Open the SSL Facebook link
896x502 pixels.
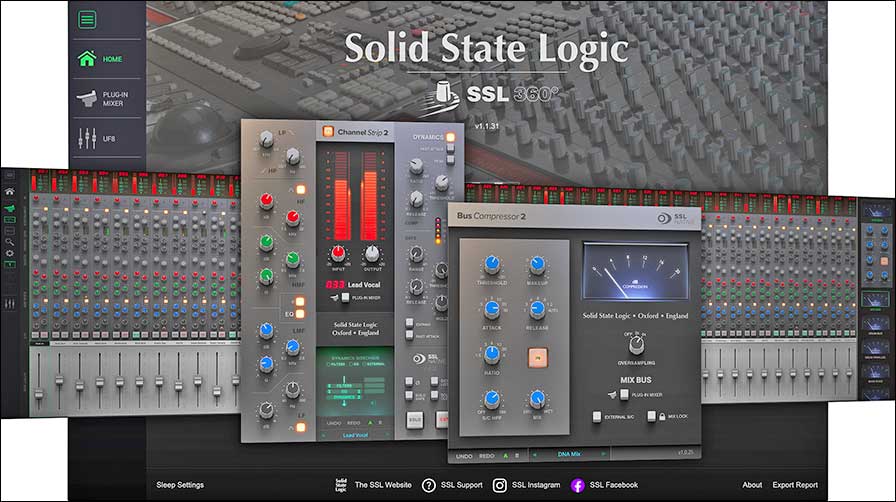pyautogui.click(x=604, y=485)
